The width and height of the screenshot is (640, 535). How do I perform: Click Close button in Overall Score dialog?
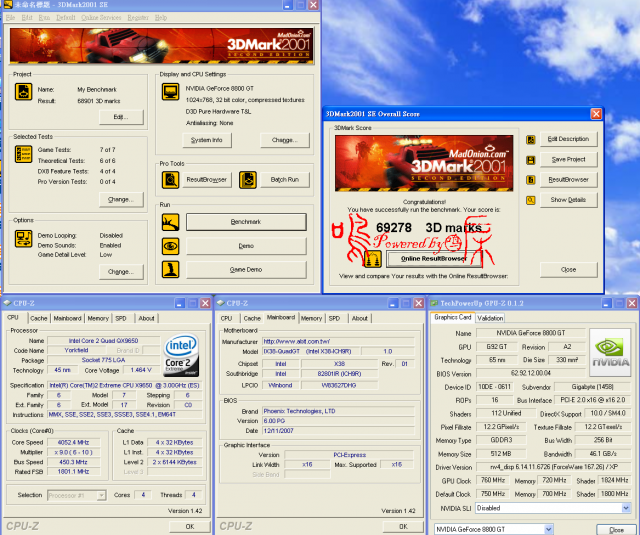click(x=569, y=270)
